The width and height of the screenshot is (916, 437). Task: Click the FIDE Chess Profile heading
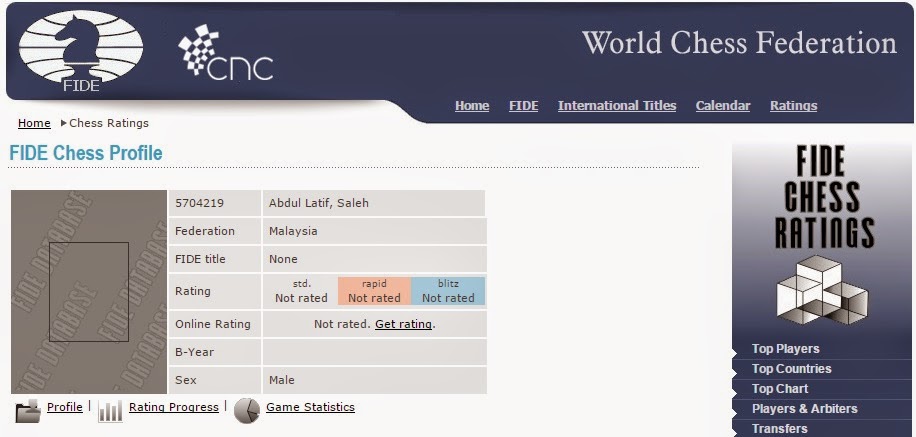(86, 153)
